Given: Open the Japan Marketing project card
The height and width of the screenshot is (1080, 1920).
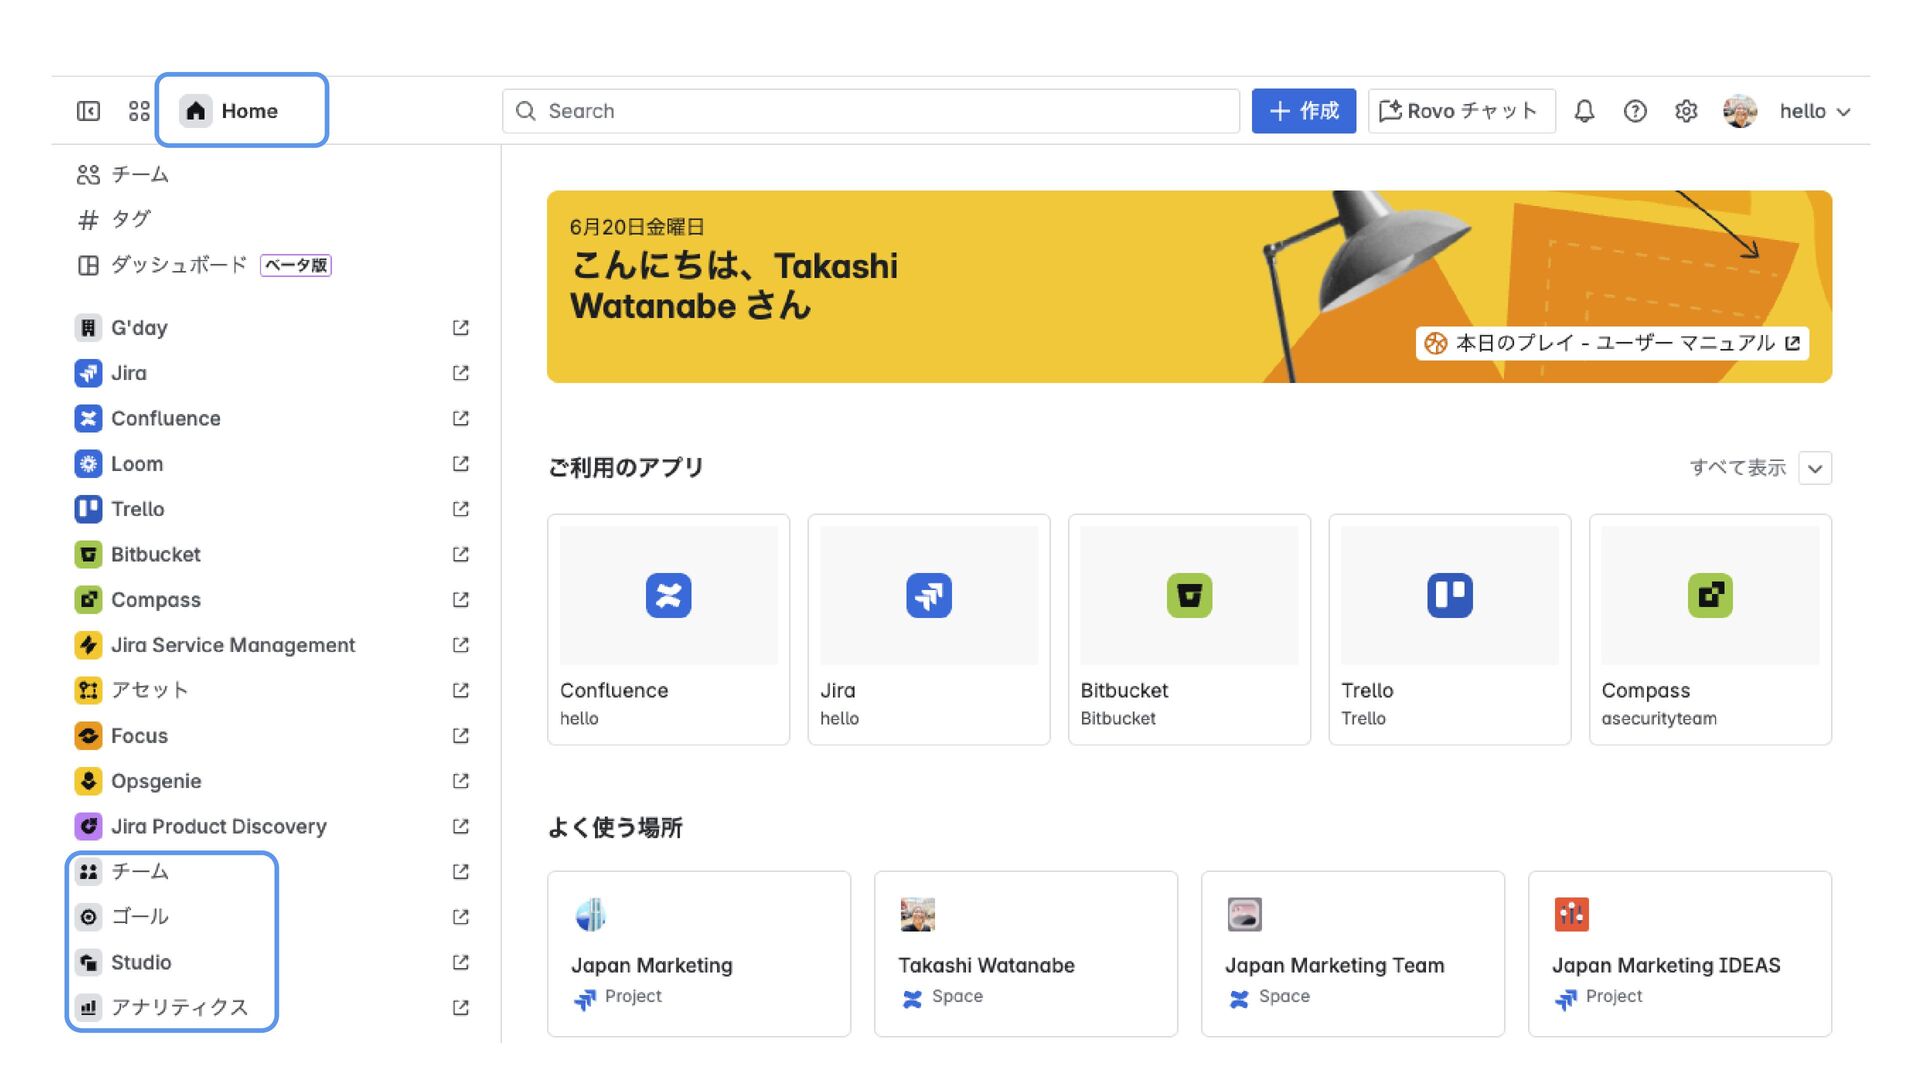Looking at the screenshot, I should pyautogui.click(x=699, y=954).
